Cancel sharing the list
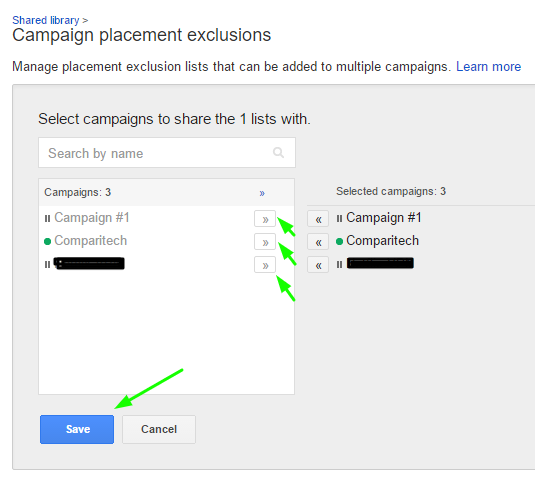Screen dimensions: 535x478 (x=159, y=429)
